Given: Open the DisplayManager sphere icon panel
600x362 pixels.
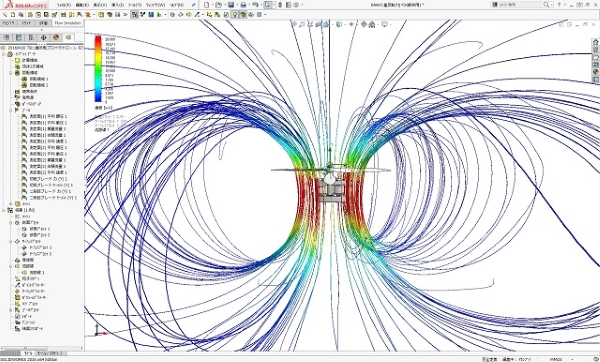Looking at the screenshot, I should click(x=56, y=38).
